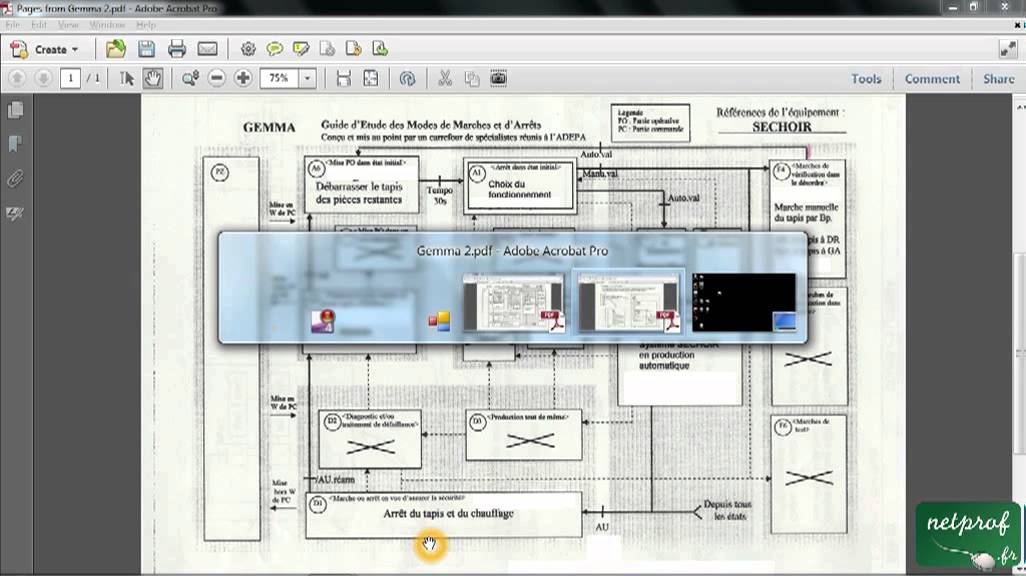Show page thumbnails side panel
The image size is (1026, 576).
15,109
